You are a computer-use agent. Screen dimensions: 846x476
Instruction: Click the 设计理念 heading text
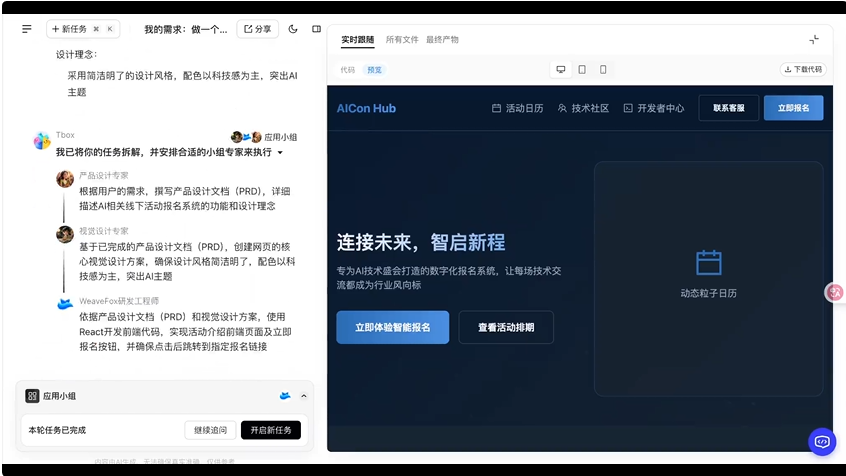(76, 55)
